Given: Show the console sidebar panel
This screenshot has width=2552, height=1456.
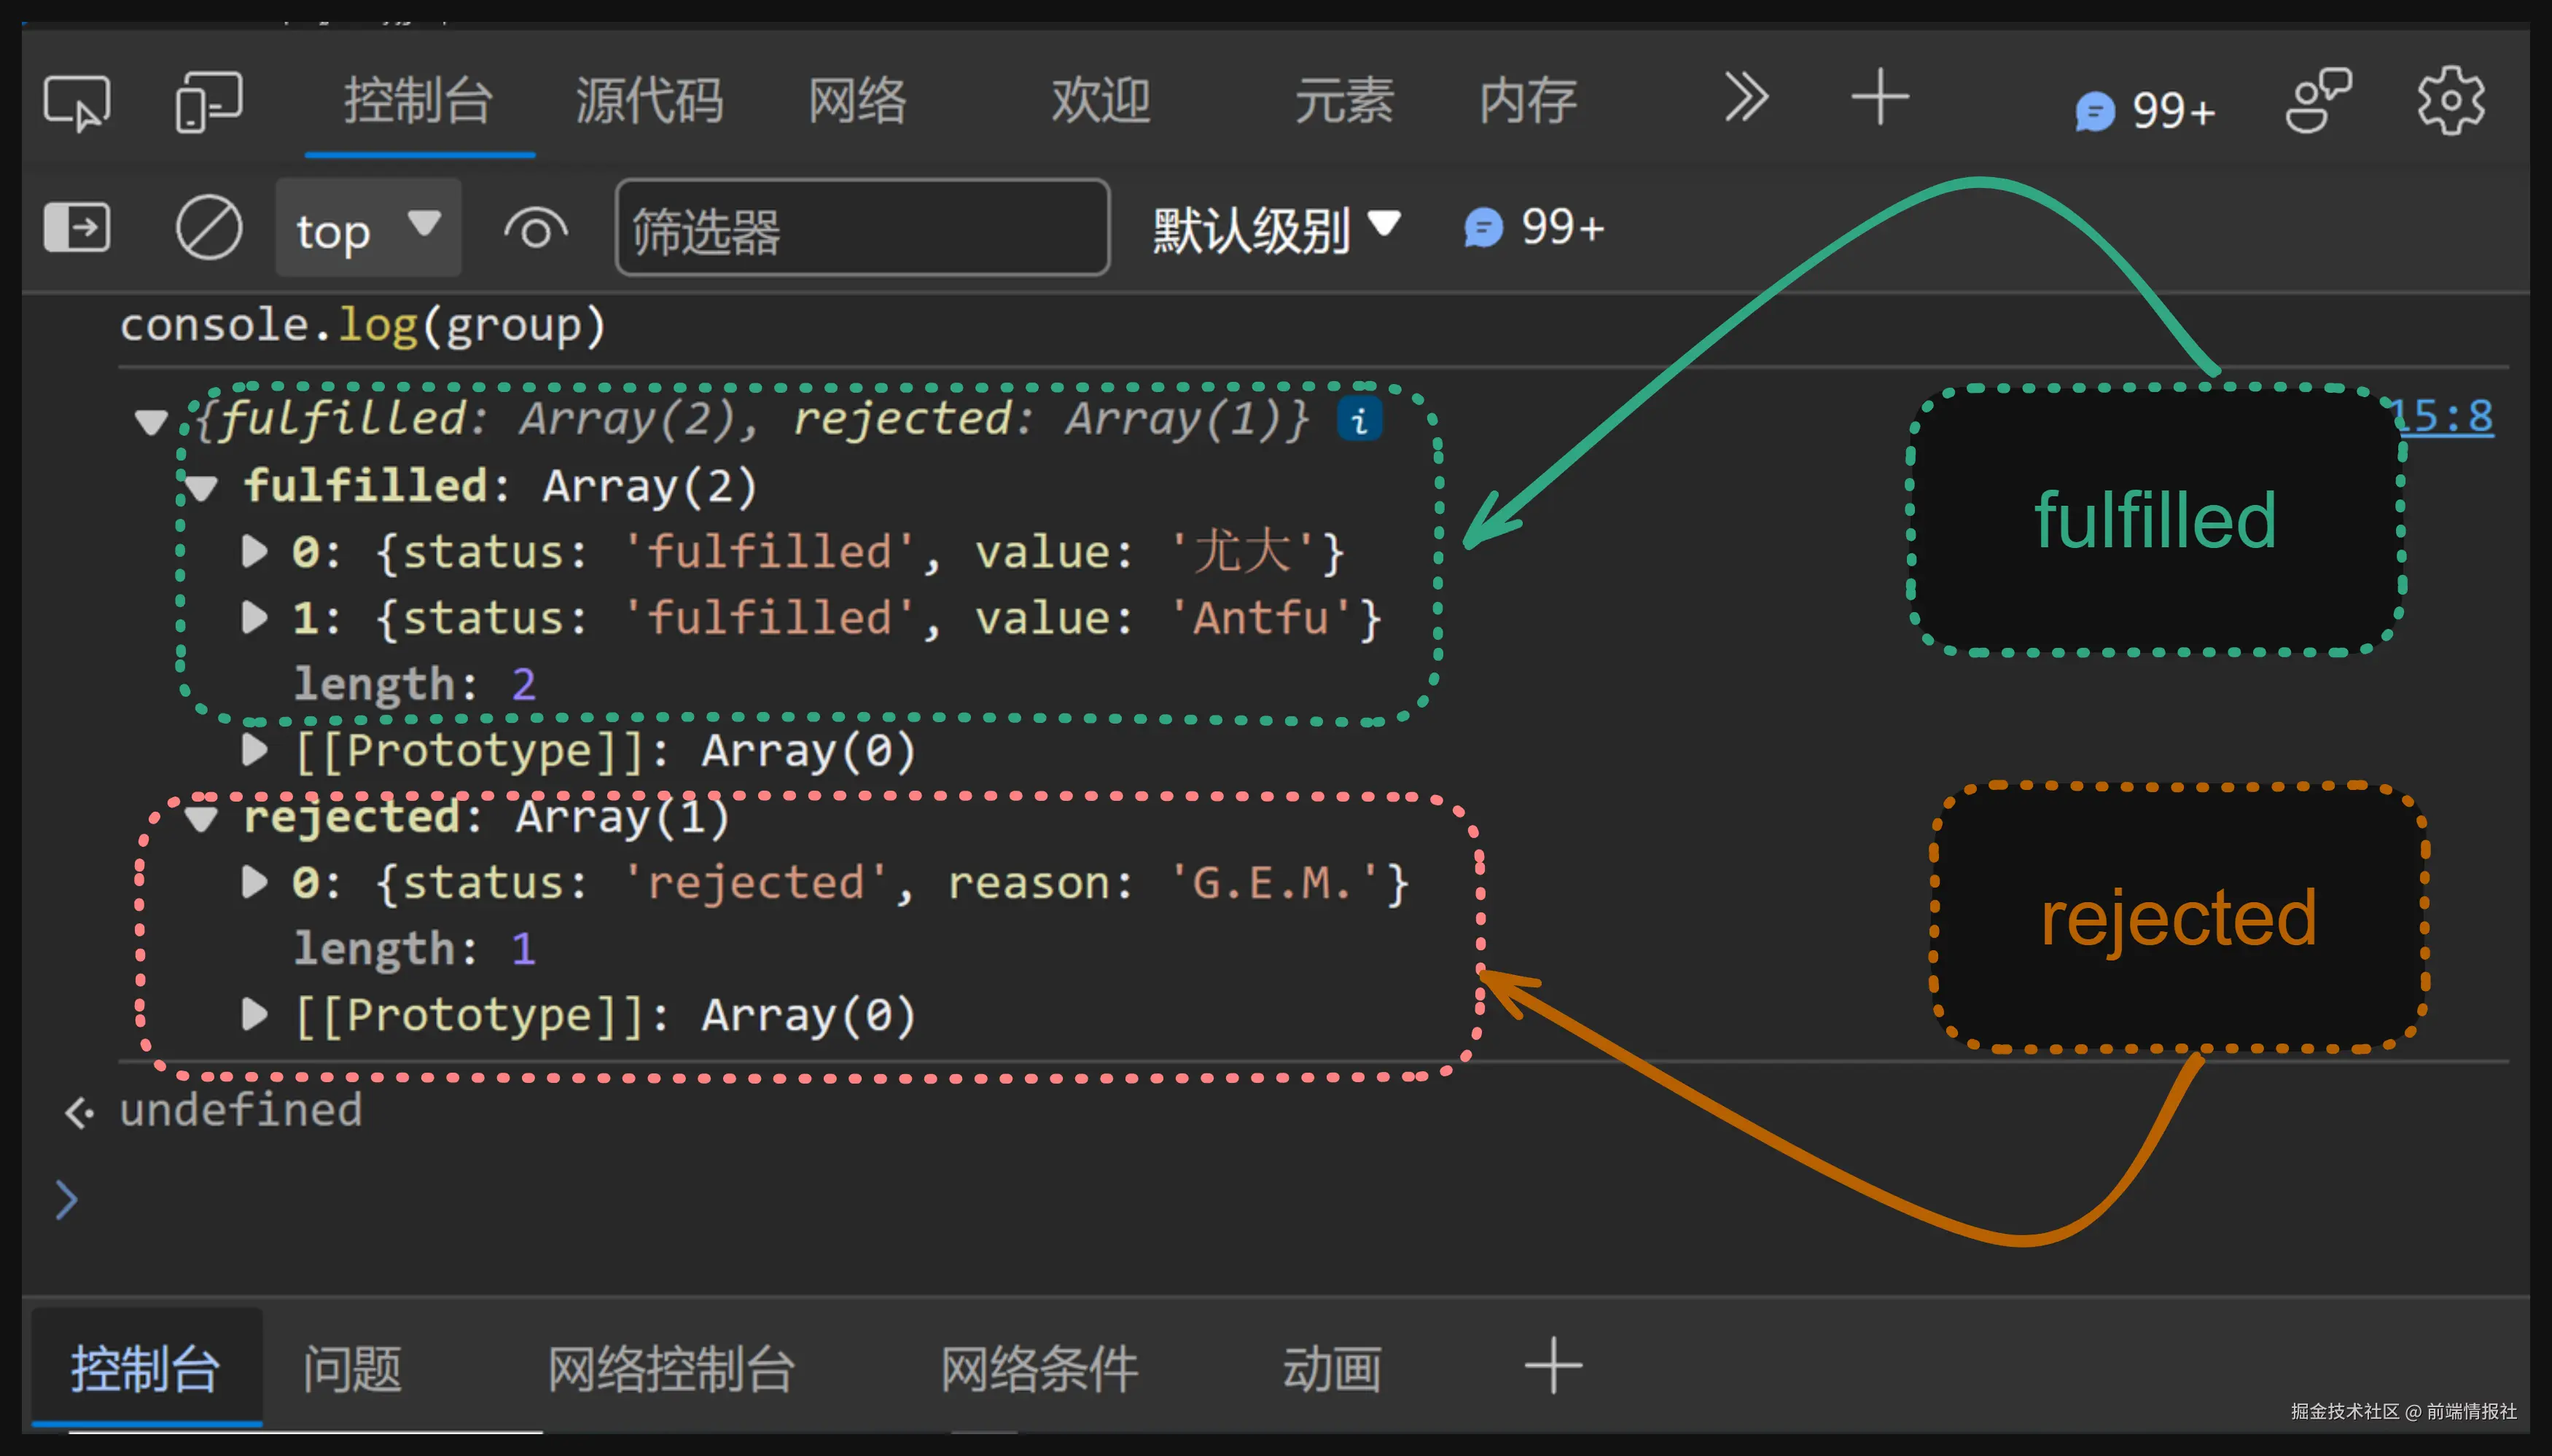Looking at the screenshot, I should (x=77, y=228).
